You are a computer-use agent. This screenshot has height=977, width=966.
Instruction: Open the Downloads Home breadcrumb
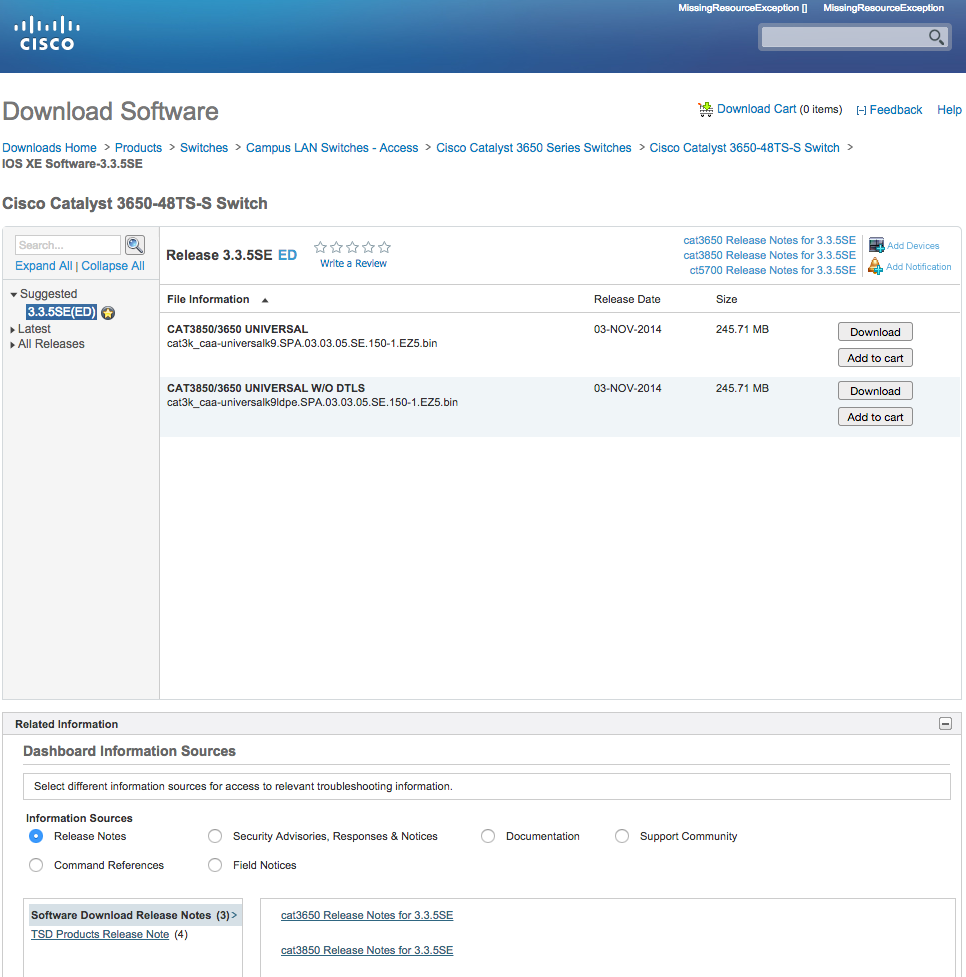pos(49,148)
